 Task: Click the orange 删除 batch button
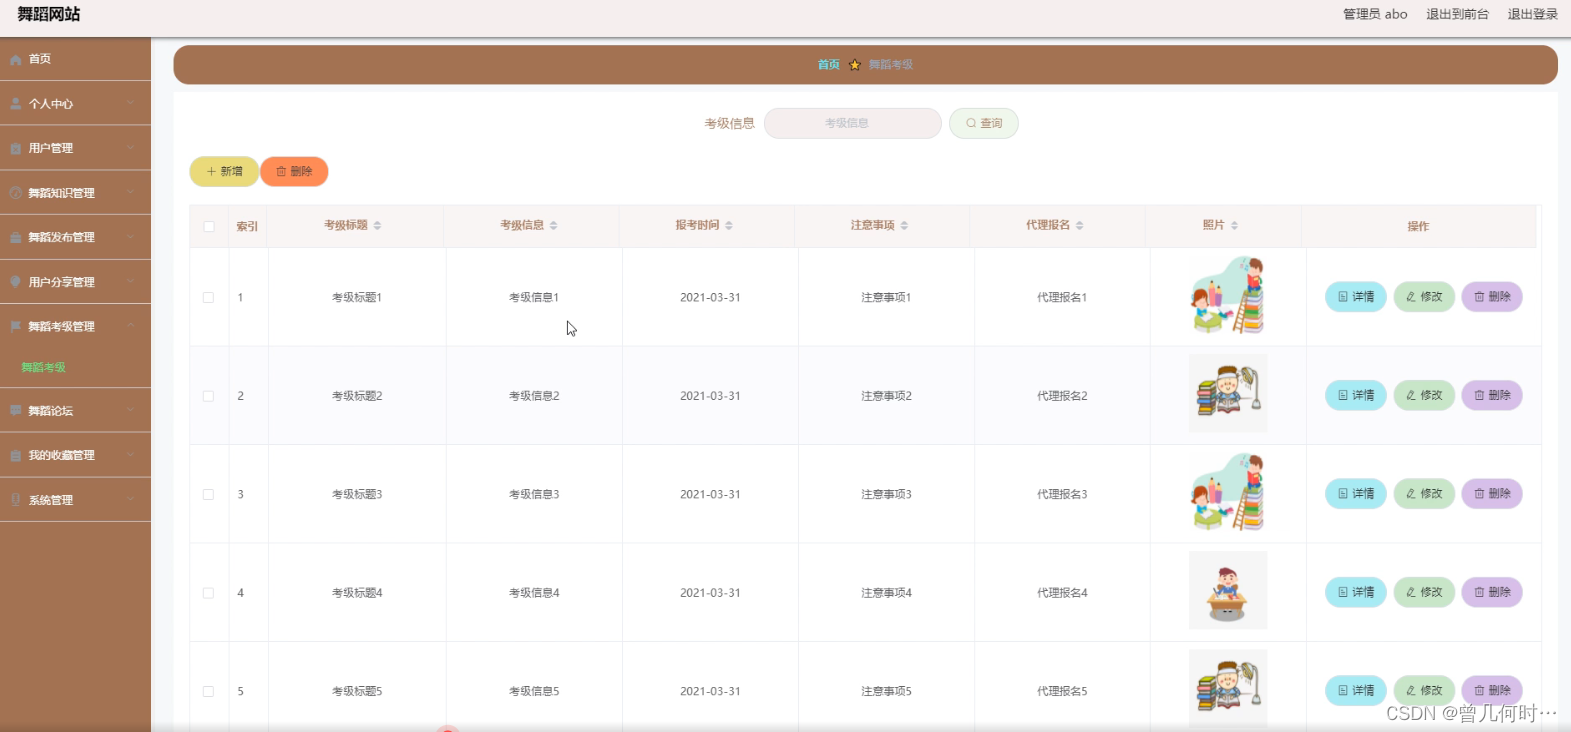(294, 172)
